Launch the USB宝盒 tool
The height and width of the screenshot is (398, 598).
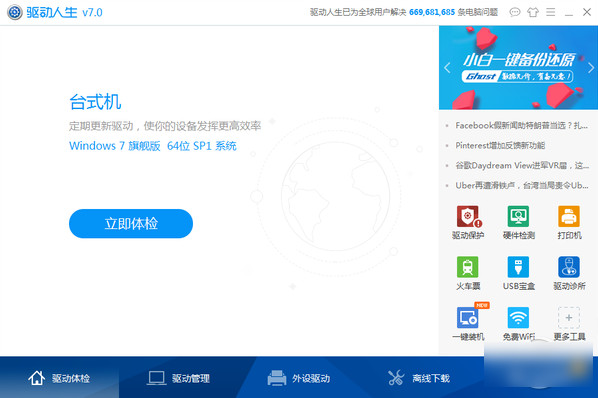click(518, 273)
